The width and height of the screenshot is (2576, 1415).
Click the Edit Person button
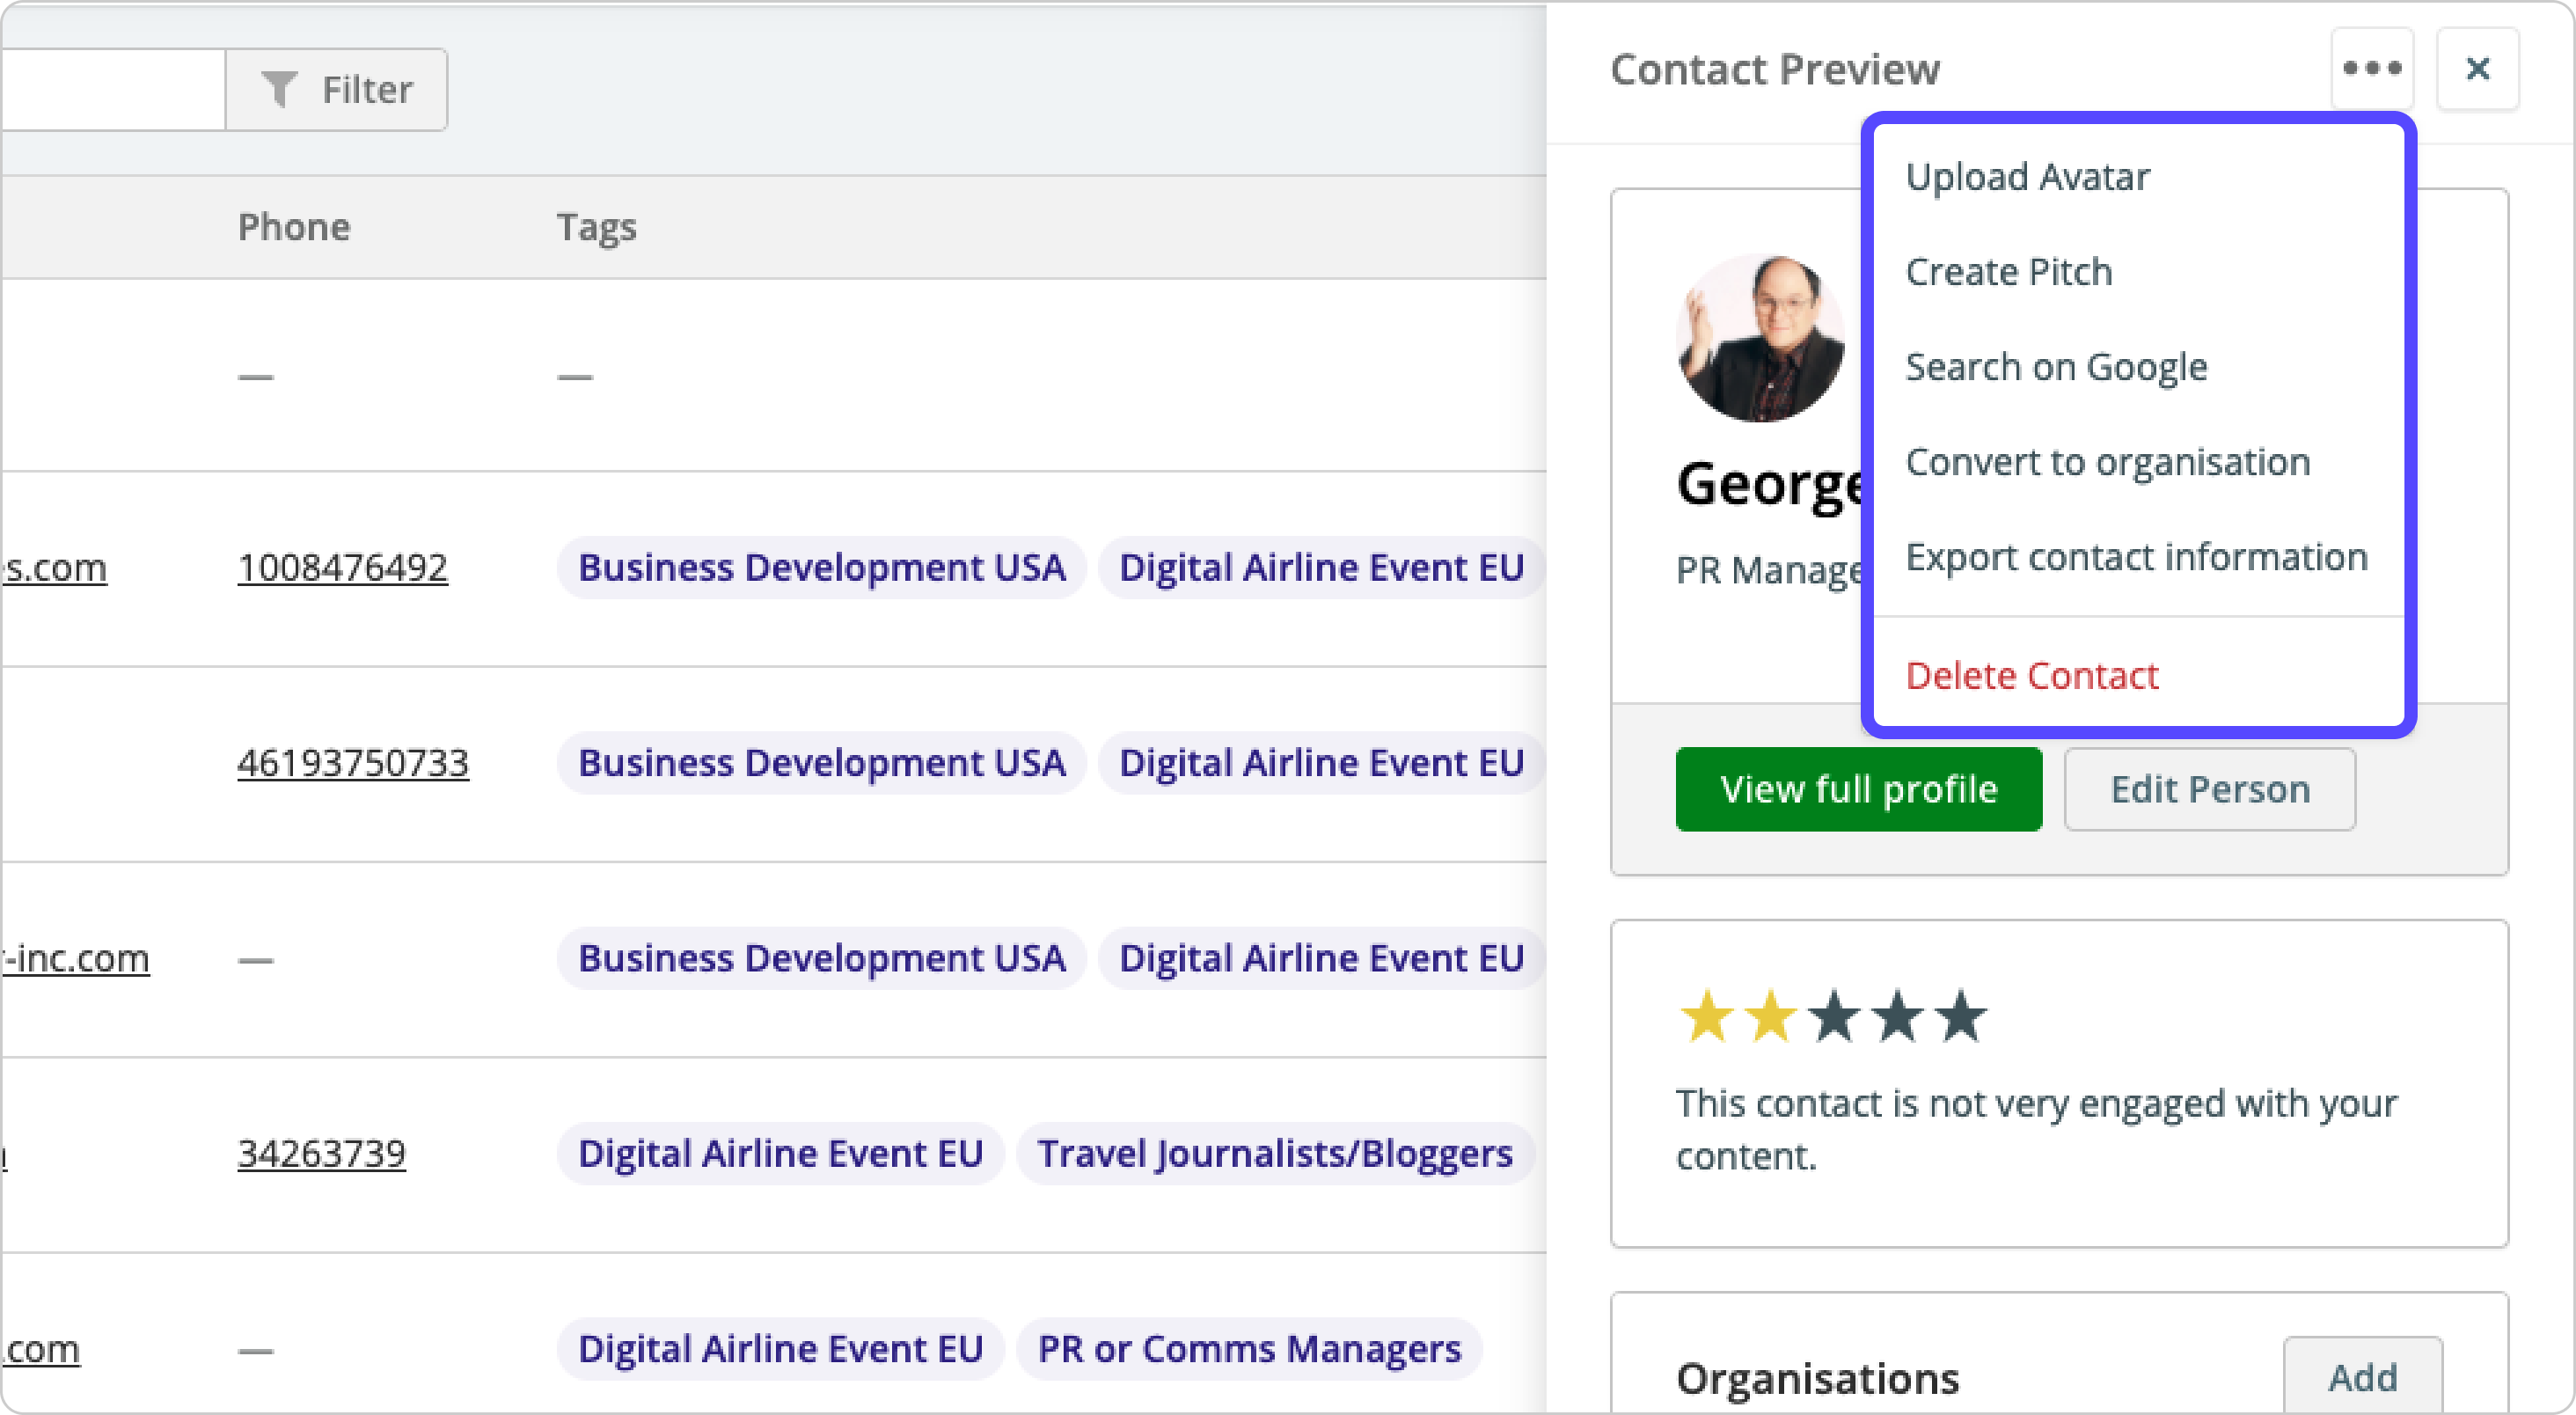[2209, 790]
